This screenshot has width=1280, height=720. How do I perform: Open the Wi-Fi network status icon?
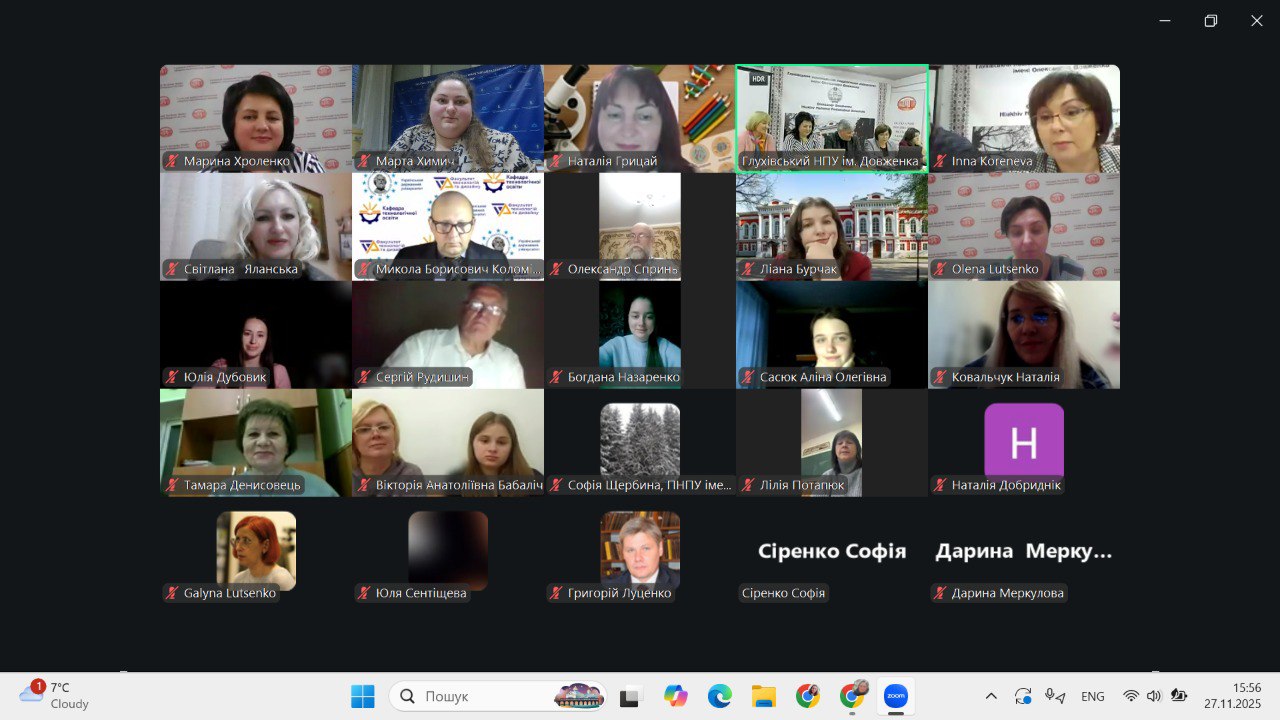pyautogui.click(x=1131, y=696)
